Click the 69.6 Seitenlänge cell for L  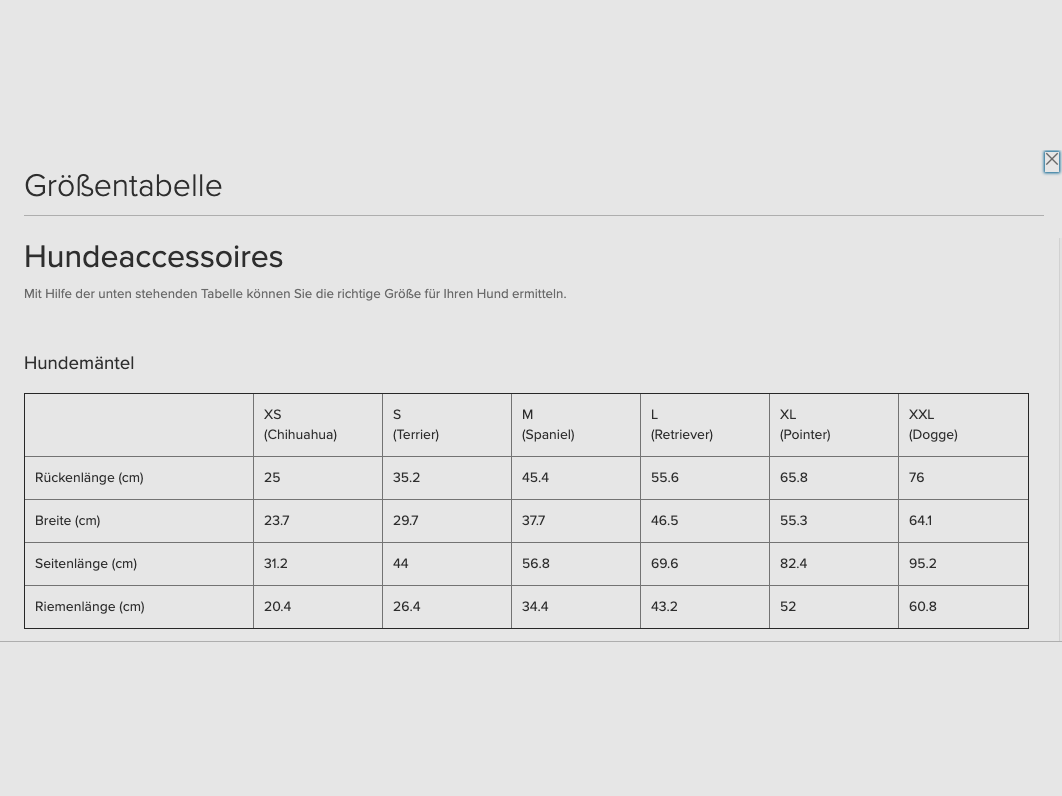(x=665, y=564)
